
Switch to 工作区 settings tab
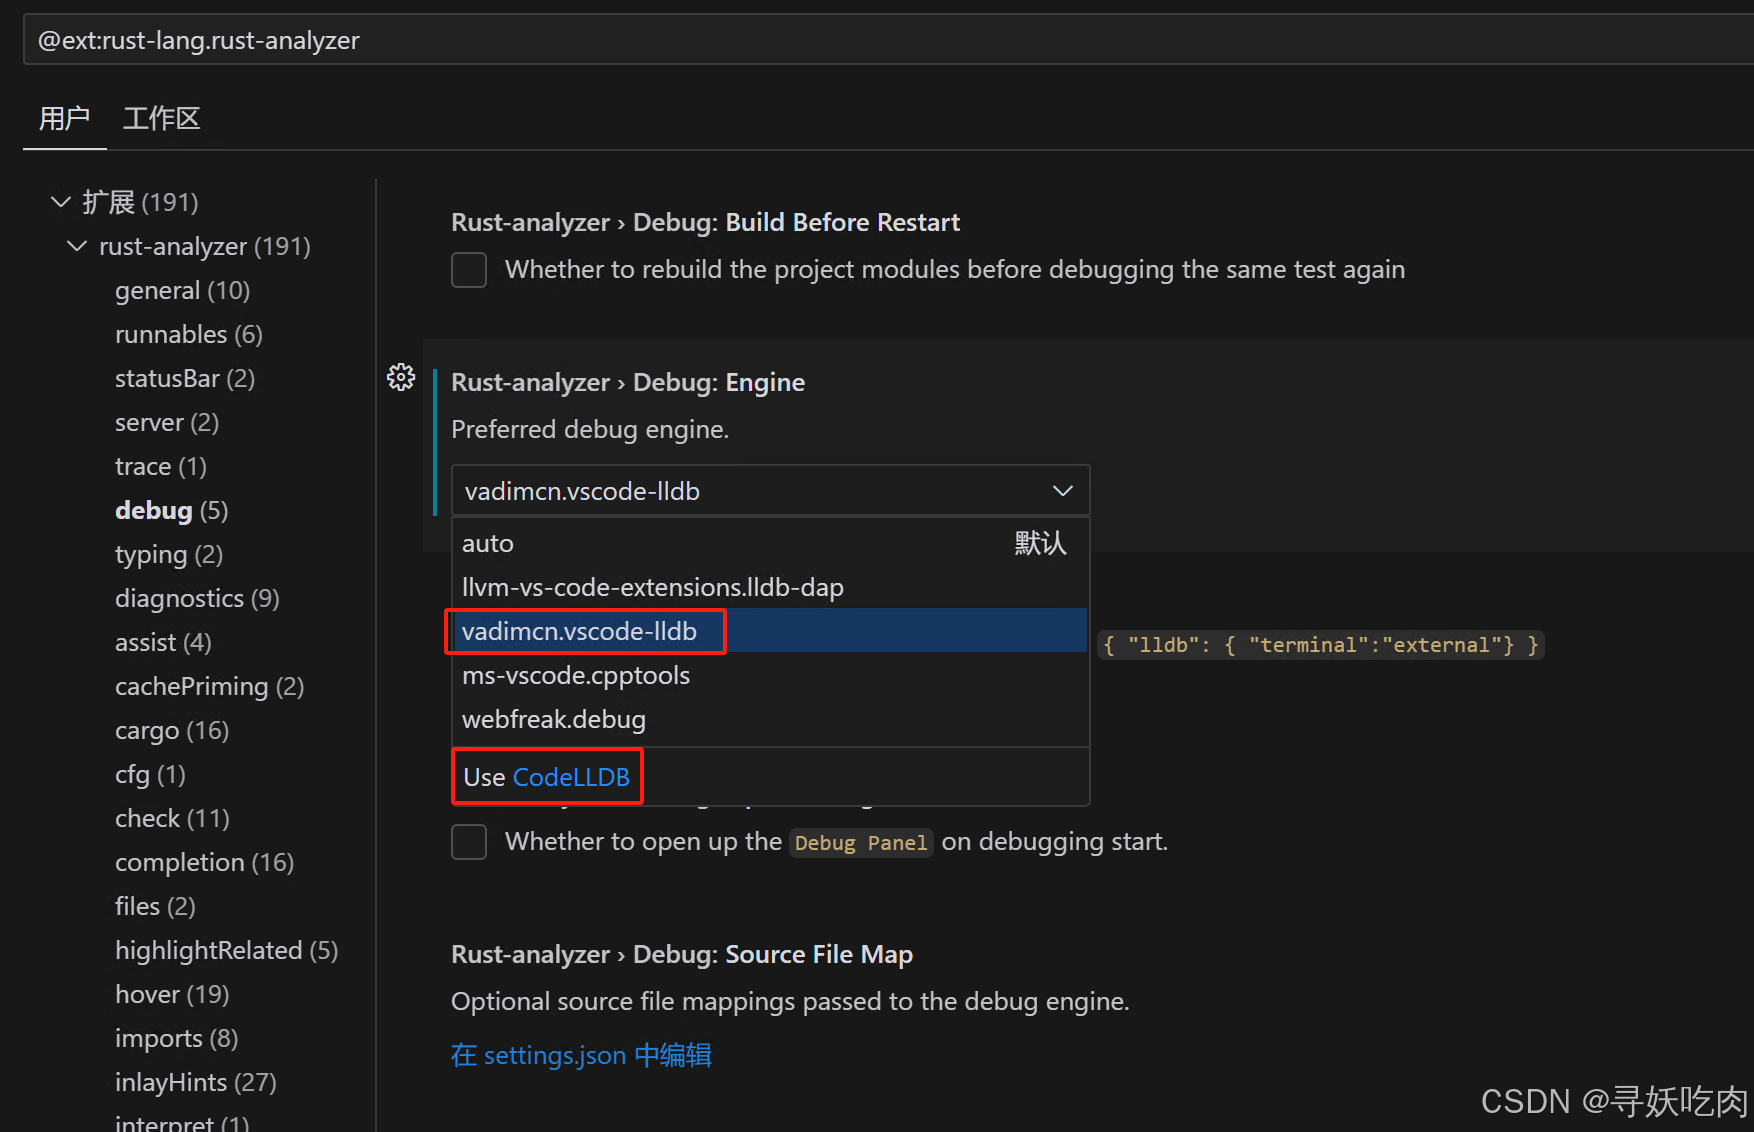click(161, 119)
